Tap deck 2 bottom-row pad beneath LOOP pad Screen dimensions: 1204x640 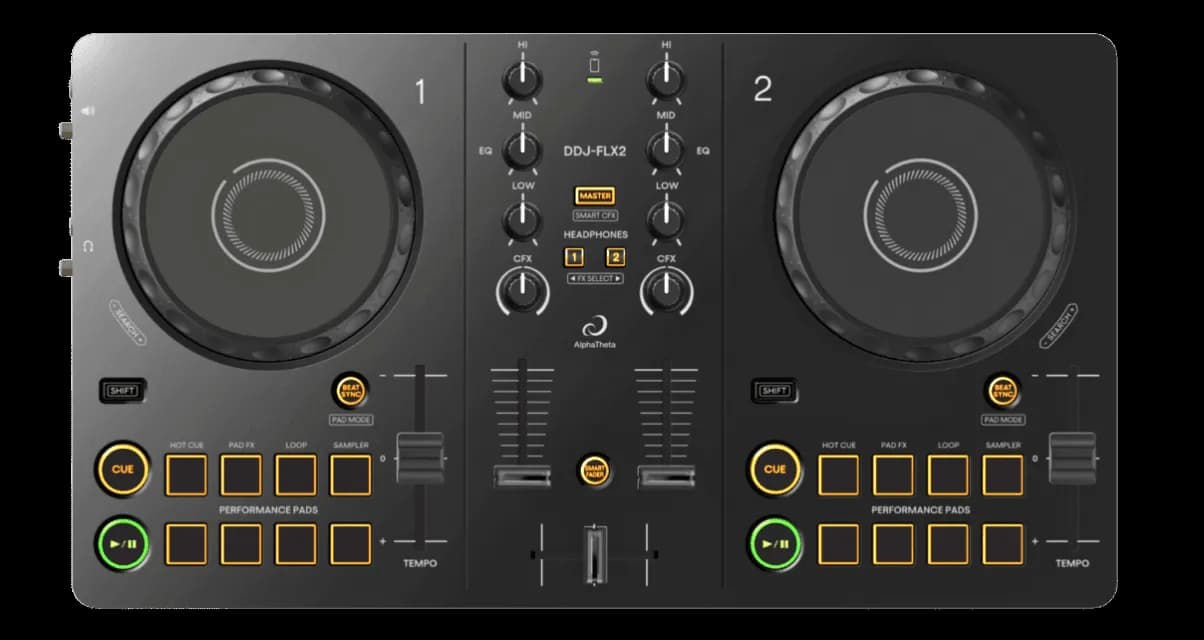coord(948,543)
